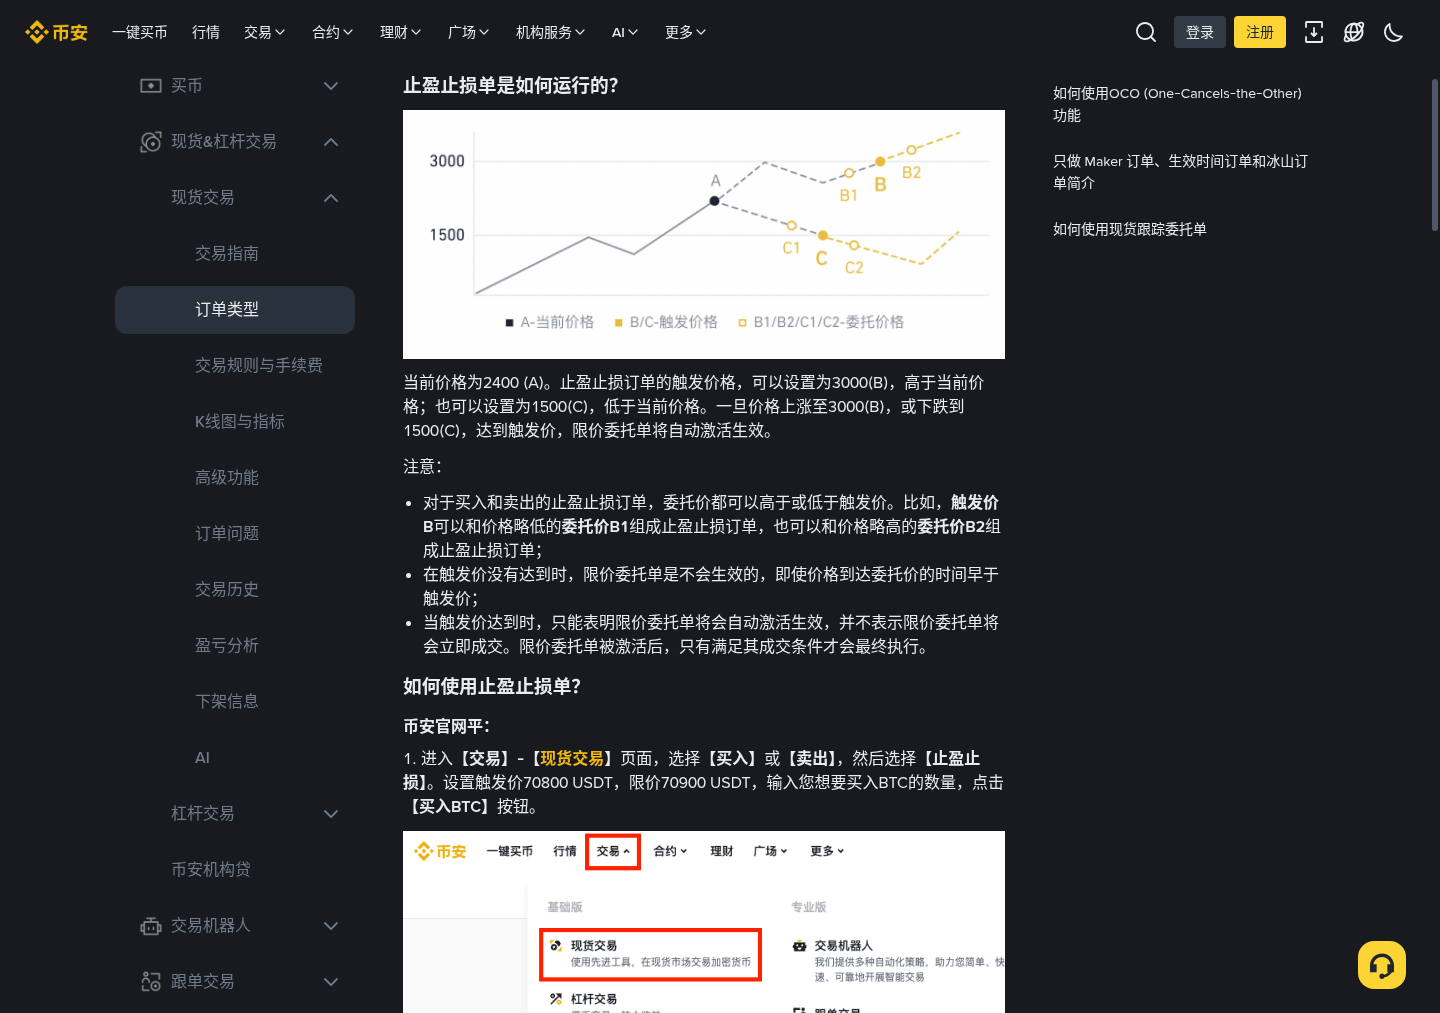Expand the 交易机器人 section chevron
The image size is (1440, 1013).
pyautogui.click(x=331, y=926)
